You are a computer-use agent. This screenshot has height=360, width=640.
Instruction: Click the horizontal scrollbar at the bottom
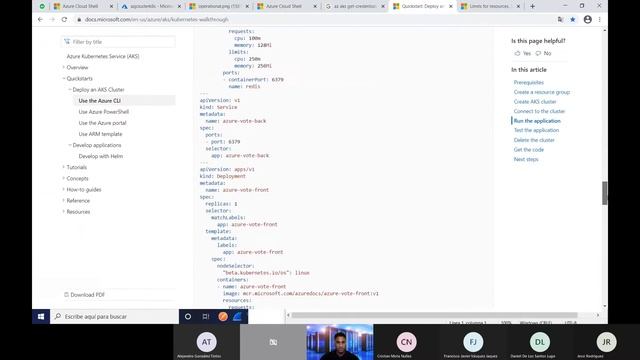pyautogui.click(x=434, y=315)
